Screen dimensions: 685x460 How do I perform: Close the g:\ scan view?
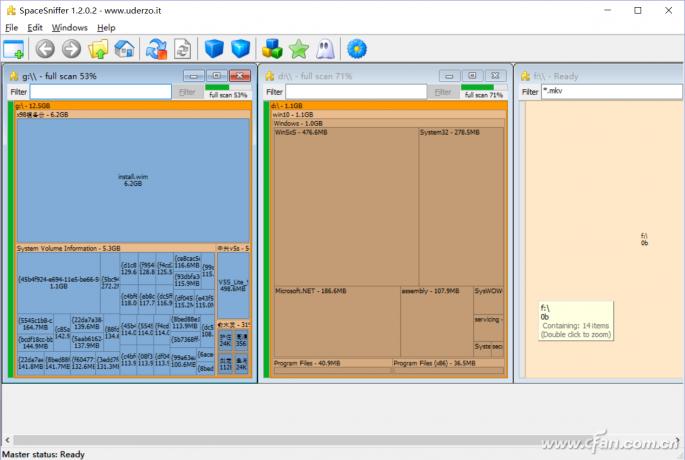point(240,76)
